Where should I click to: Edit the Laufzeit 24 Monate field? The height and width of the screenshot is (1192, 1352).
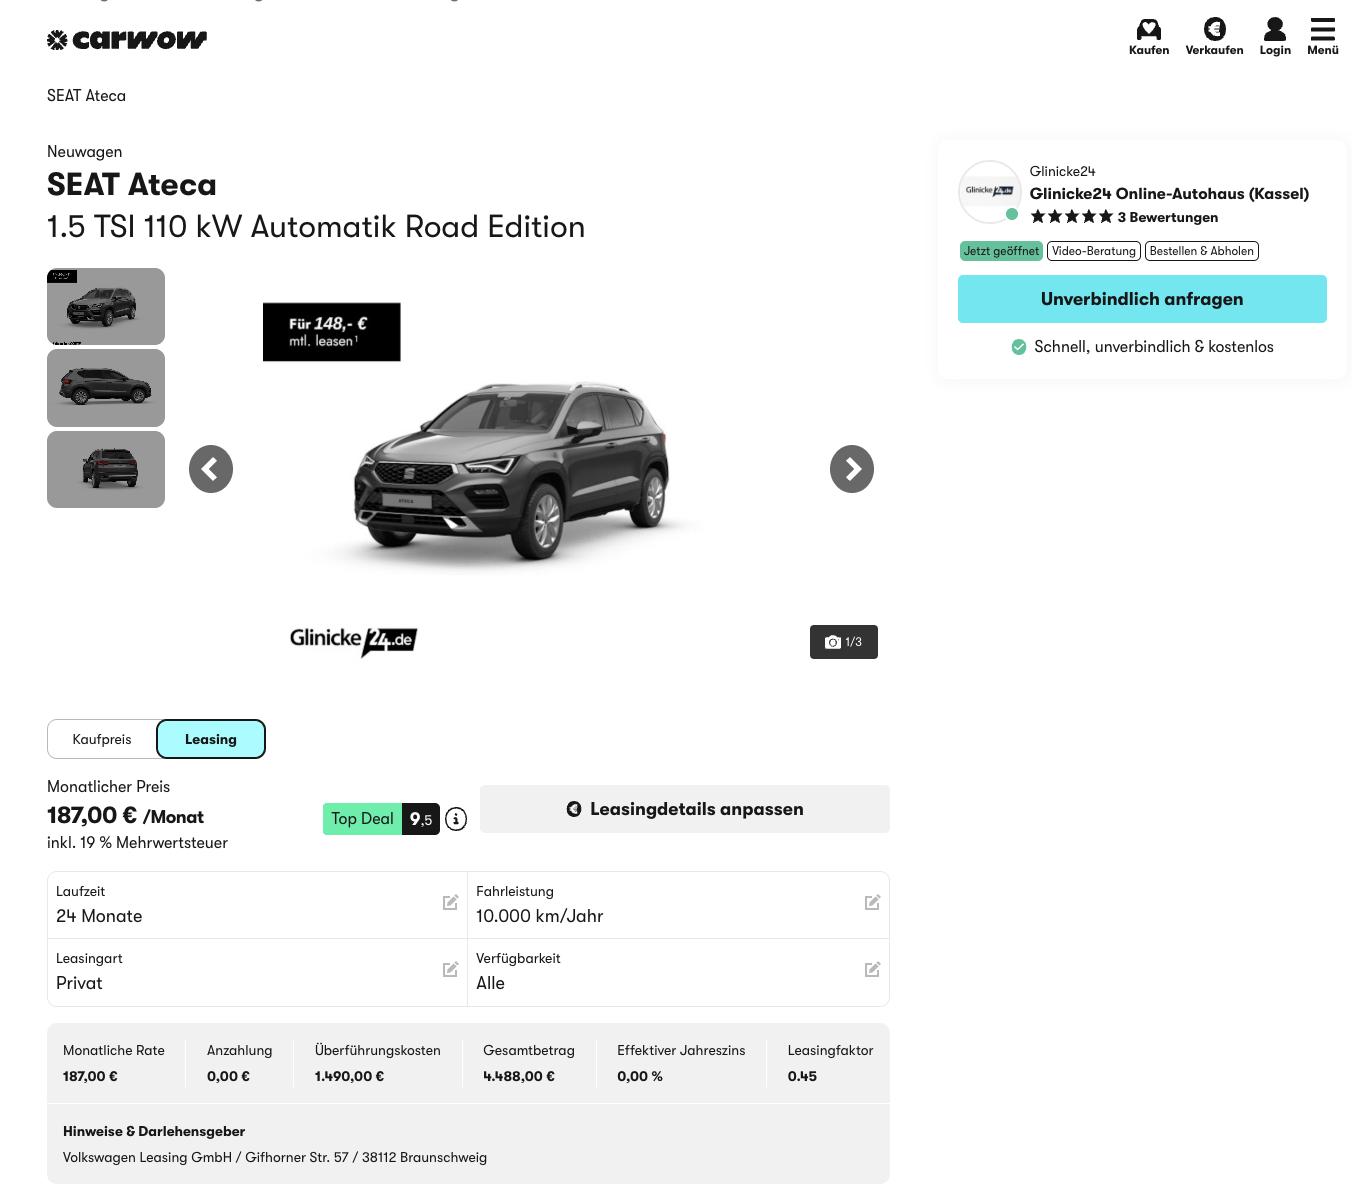(450, 903)
